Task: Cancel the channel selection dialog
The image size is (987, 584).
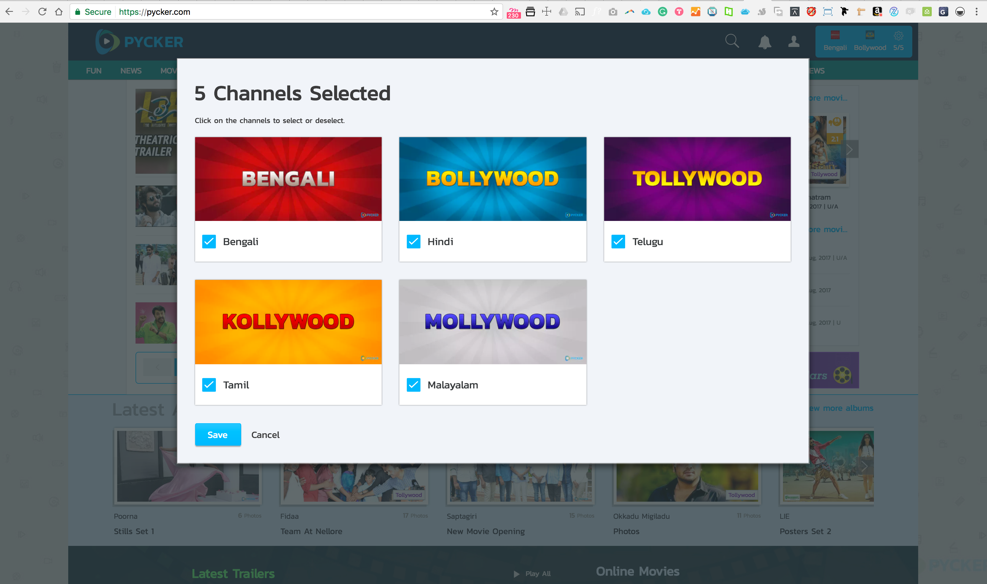Action: (x=265, y=435)
